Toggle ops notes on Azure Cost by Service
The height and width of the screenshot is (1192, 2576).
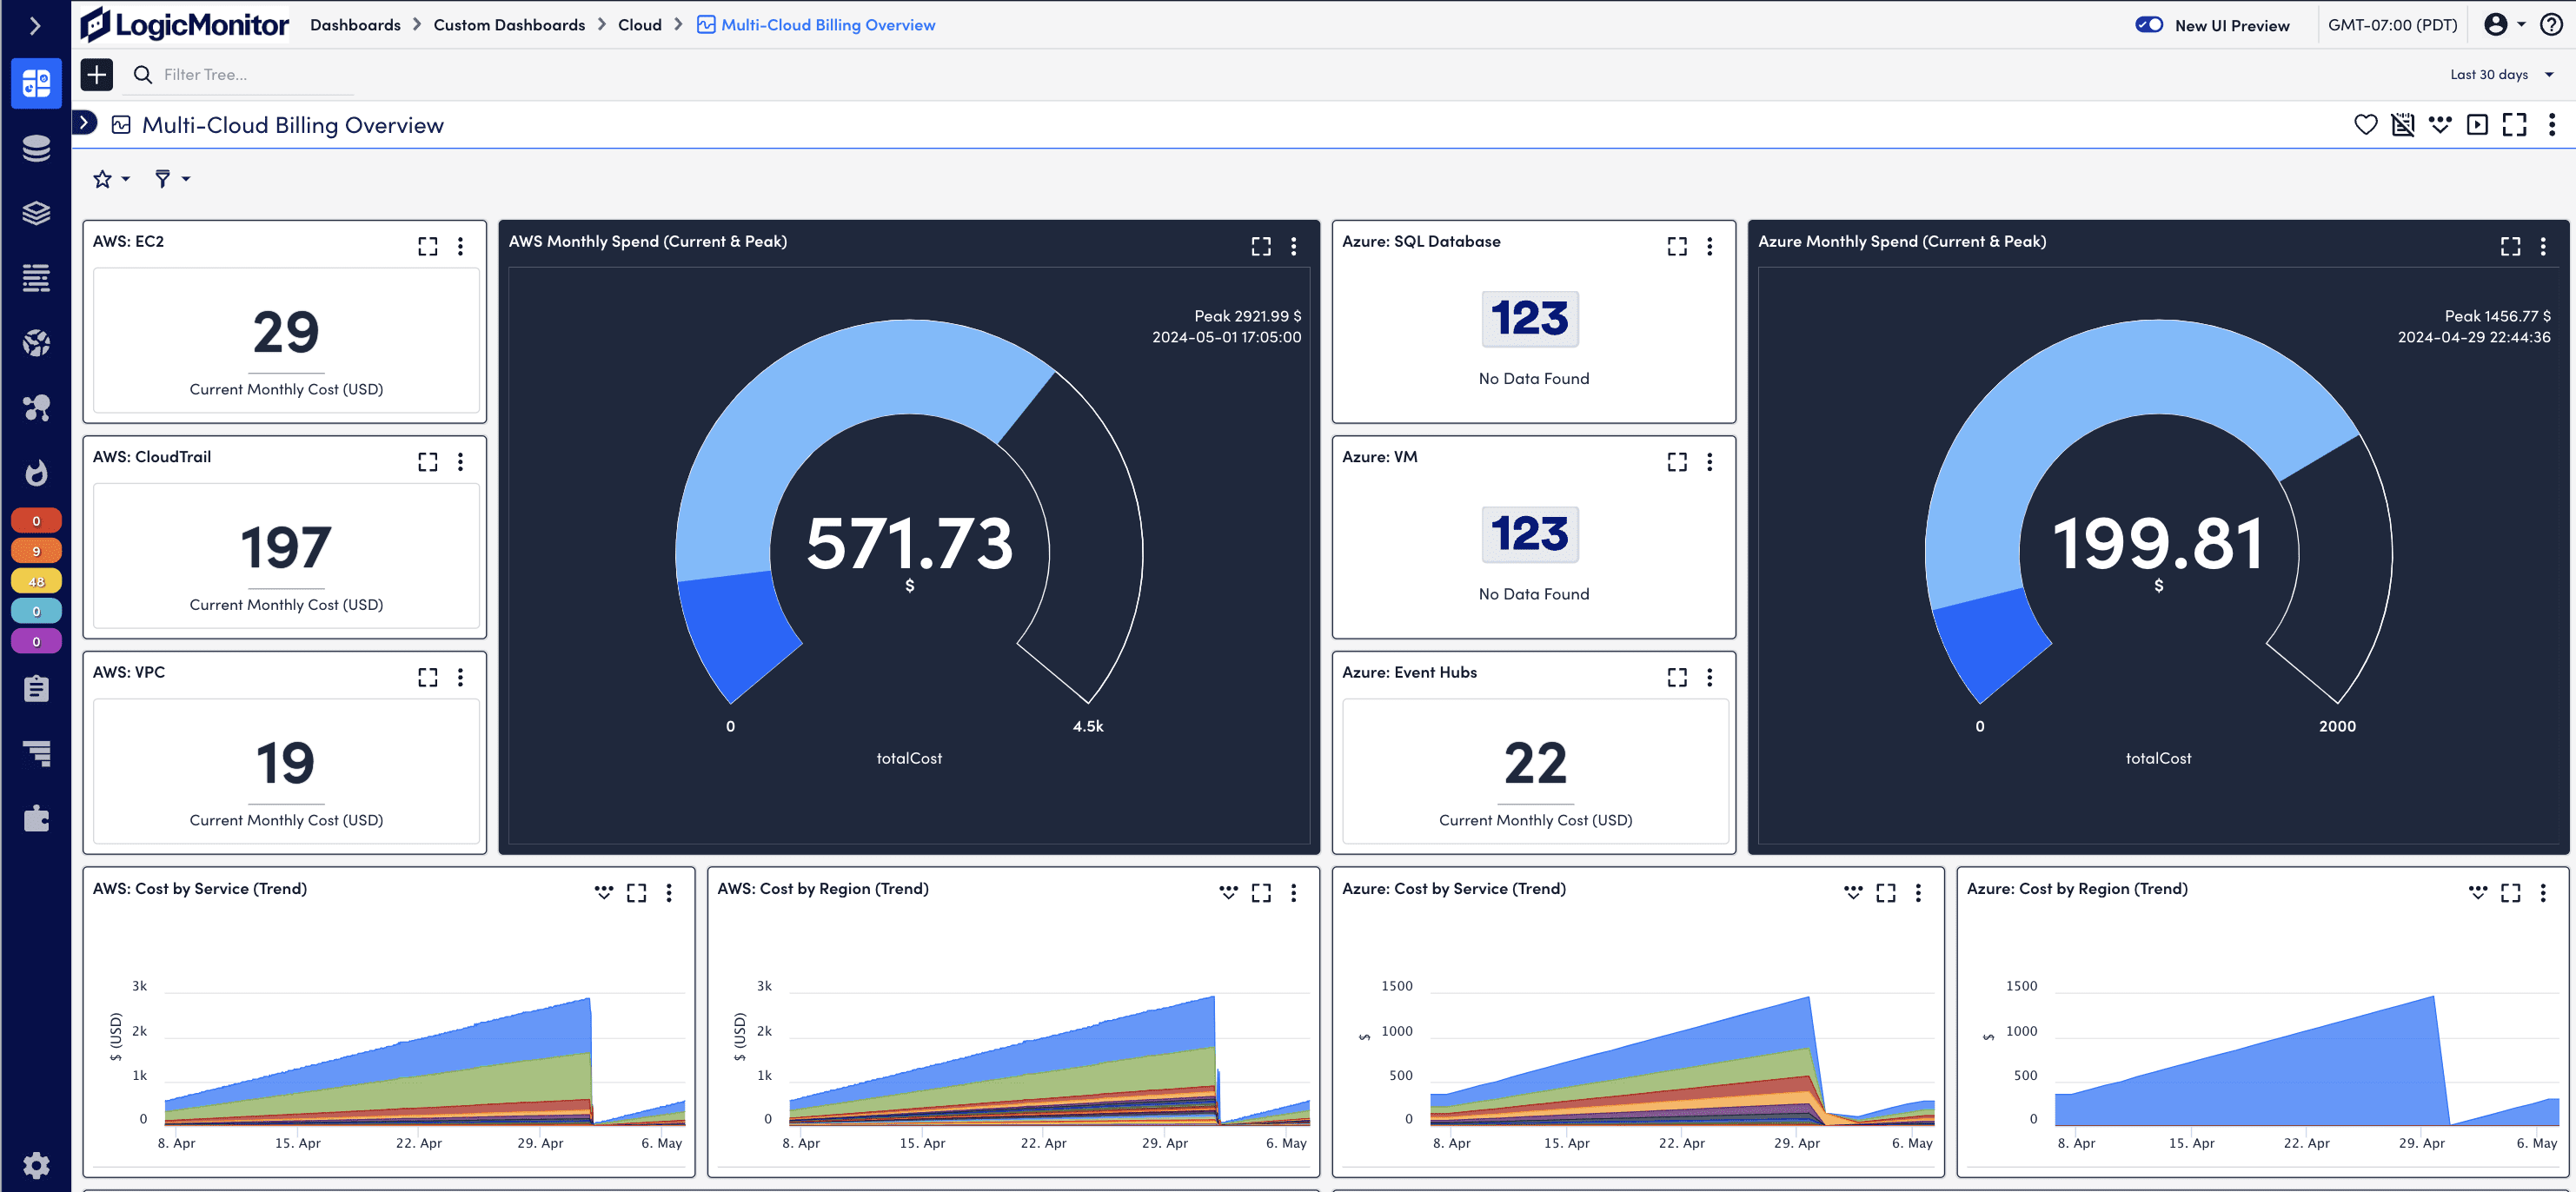pos(1853,892)
